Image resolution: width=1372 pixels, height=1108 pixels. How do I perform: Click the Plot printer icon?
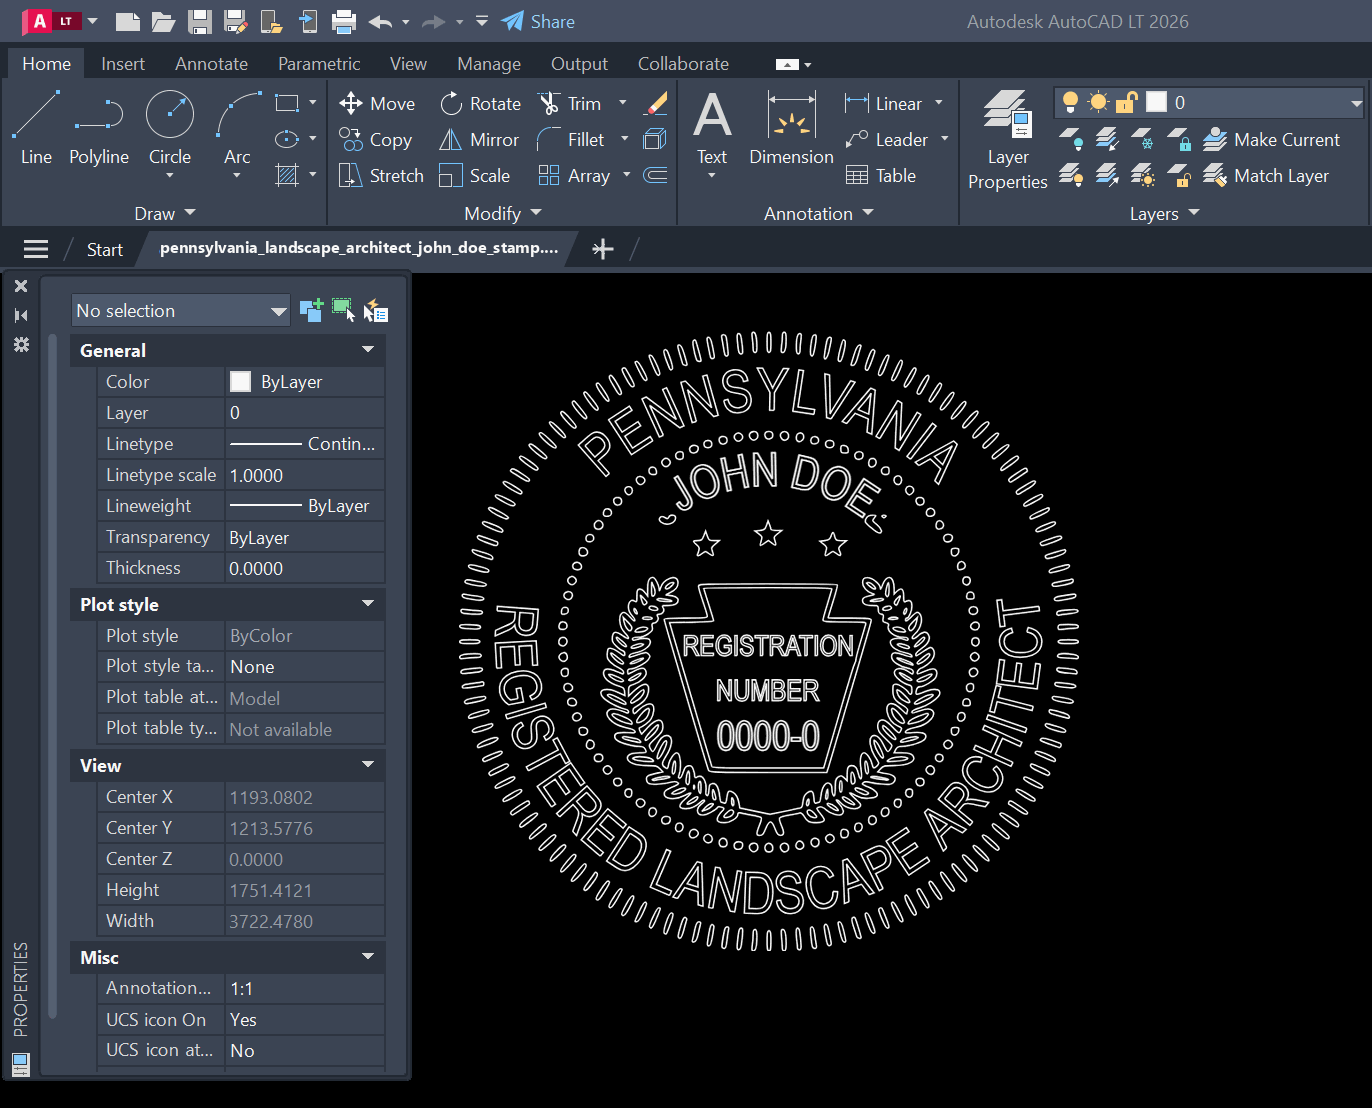coord(343,21)
